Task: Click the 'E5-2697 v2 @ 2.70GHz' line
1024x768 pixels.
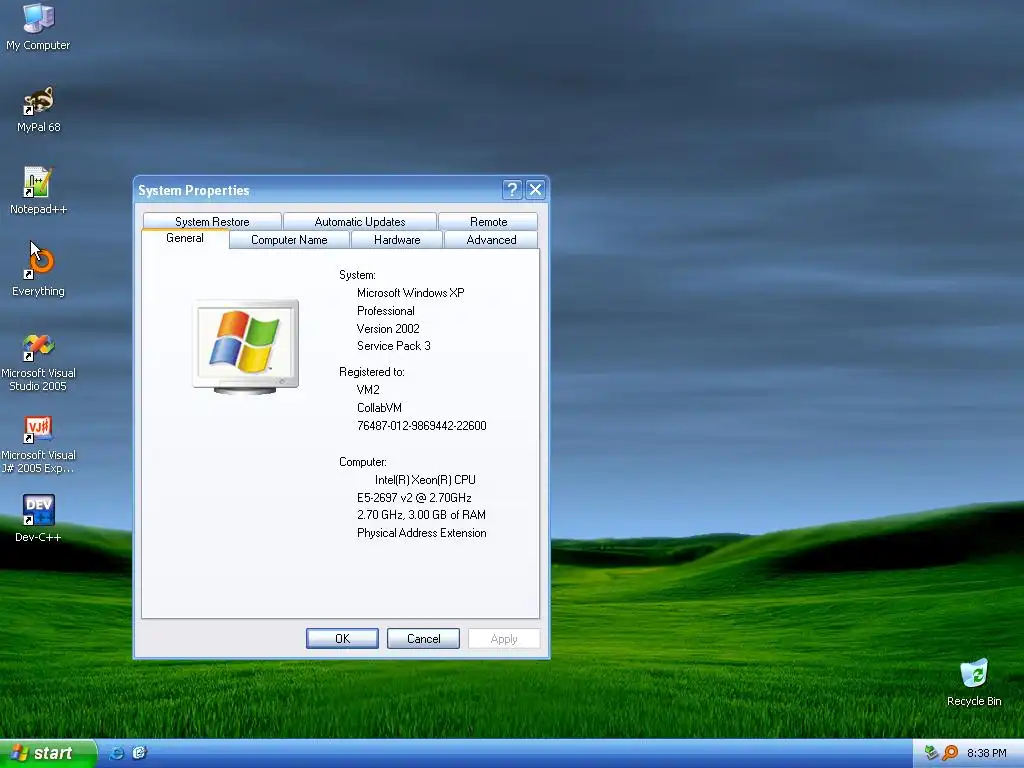Action: [414, 498]
